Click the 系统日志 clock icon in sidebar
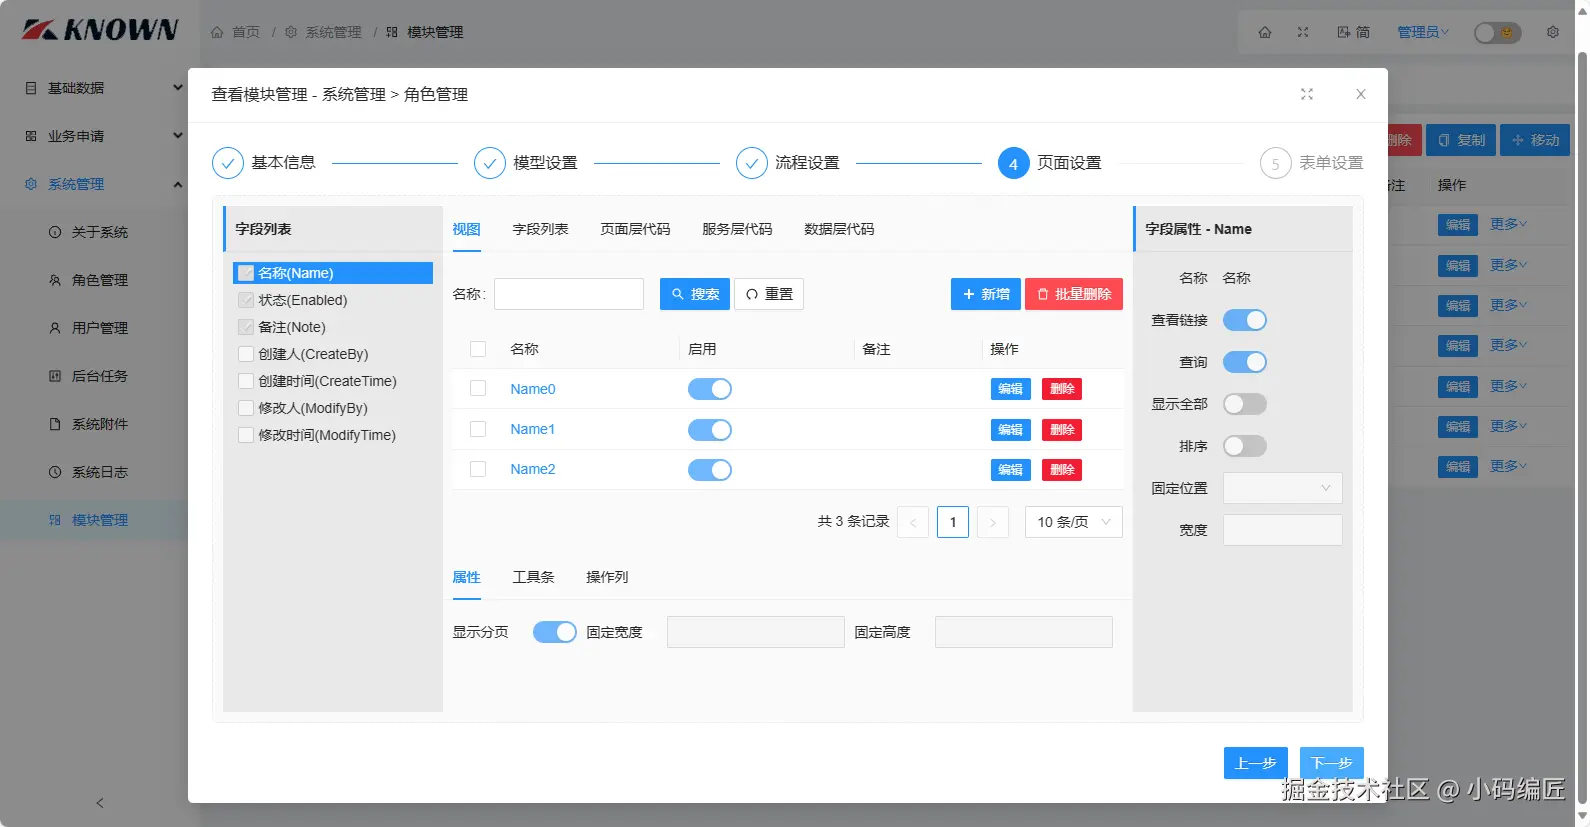 pyautogui.click(x=55, y=472)
